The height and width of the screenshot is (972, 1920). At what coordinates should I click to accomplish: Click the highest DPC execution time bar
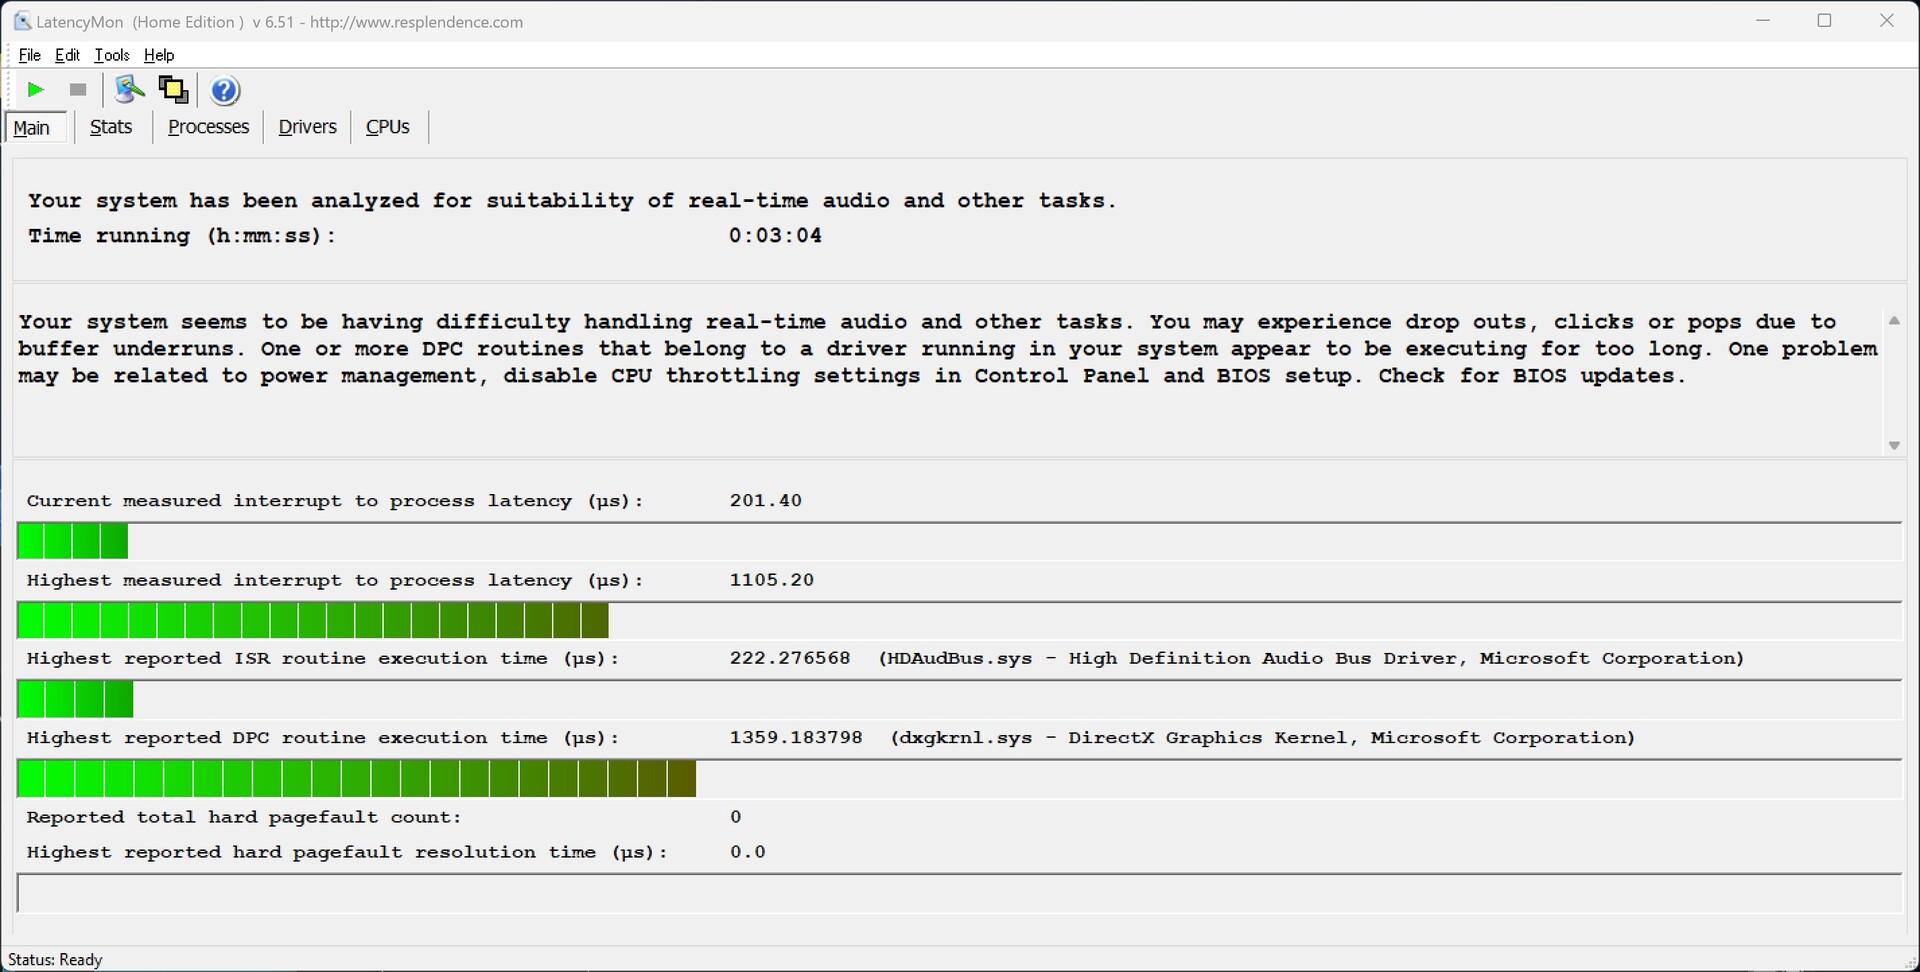pyautogui.click(x=959, y=779)
